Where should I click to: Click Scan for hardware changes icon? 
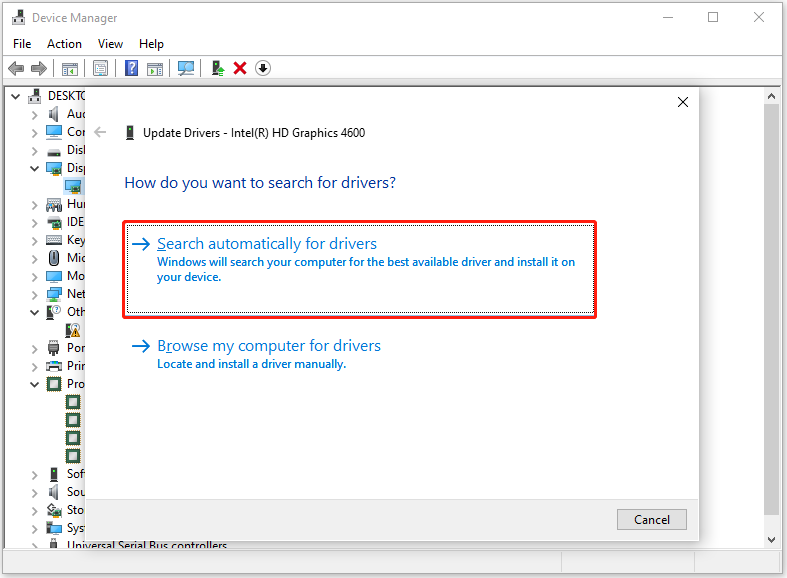[186, 68]
